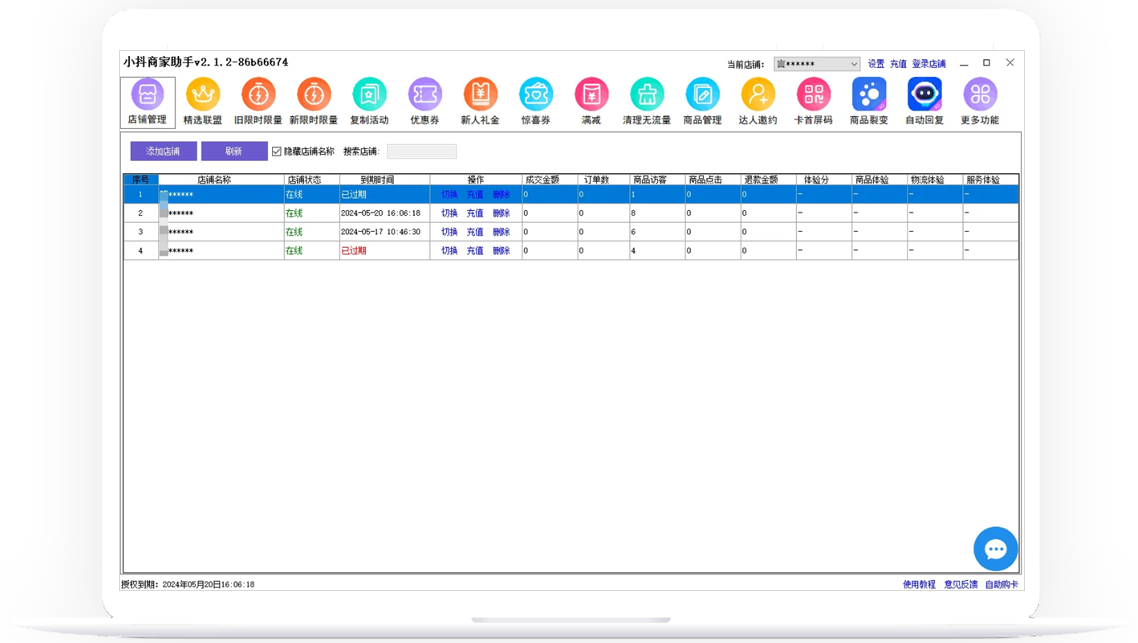Screen dimensions: 1138x643
Task: Open the 更多功能 menu icon
Action: [980, 95]
